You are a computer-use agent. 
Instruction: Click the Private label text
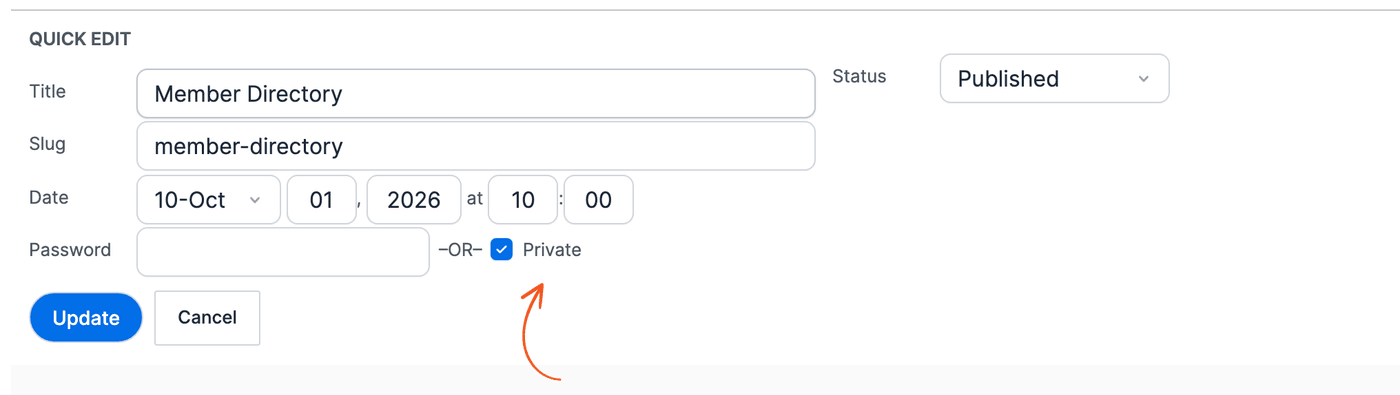[552, 250]
